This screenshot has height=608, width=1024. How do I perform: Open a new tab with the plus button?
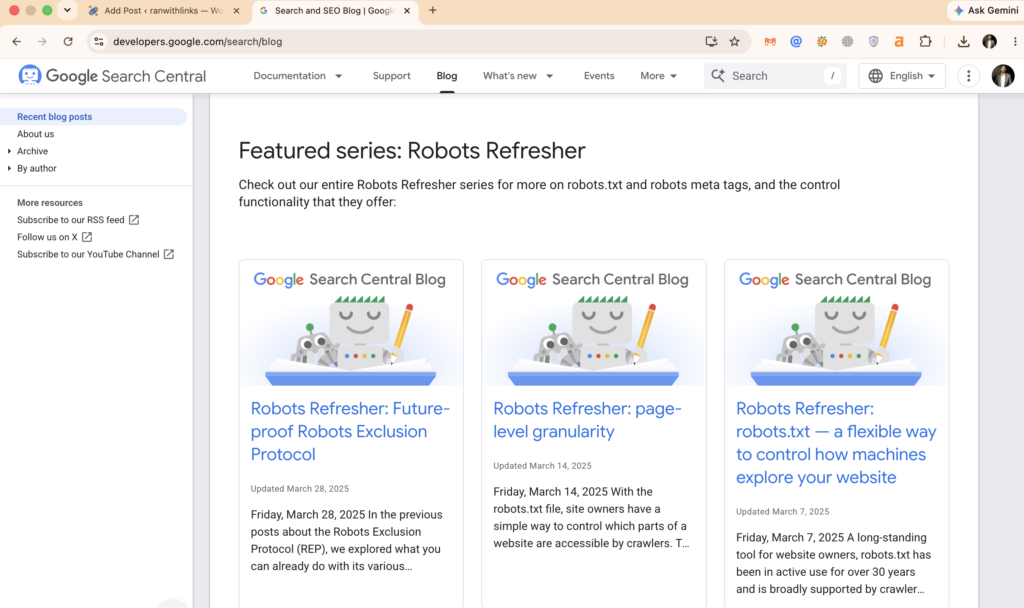pyautogui.click(x=432, y=10)
